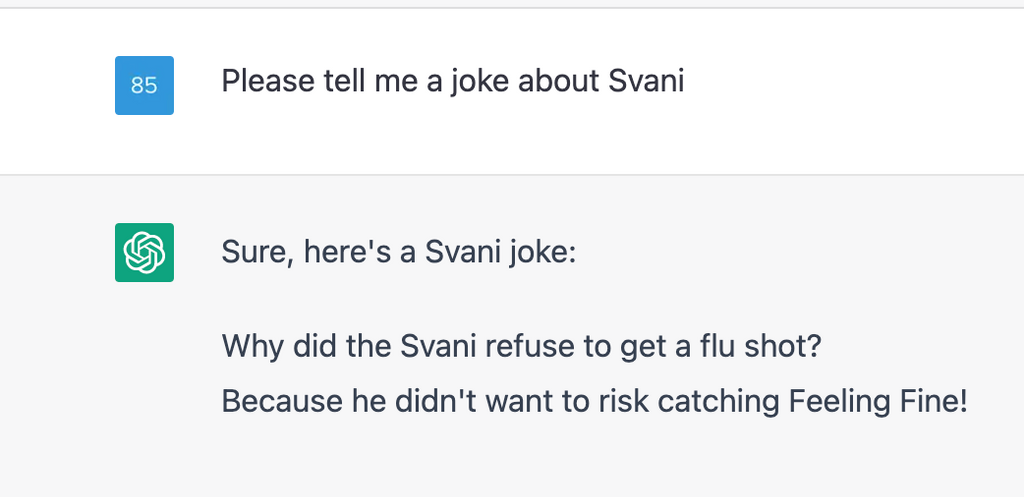
Task: Select the prompt 'Please tell me a joke about Svani'
Action: (453, 82)
